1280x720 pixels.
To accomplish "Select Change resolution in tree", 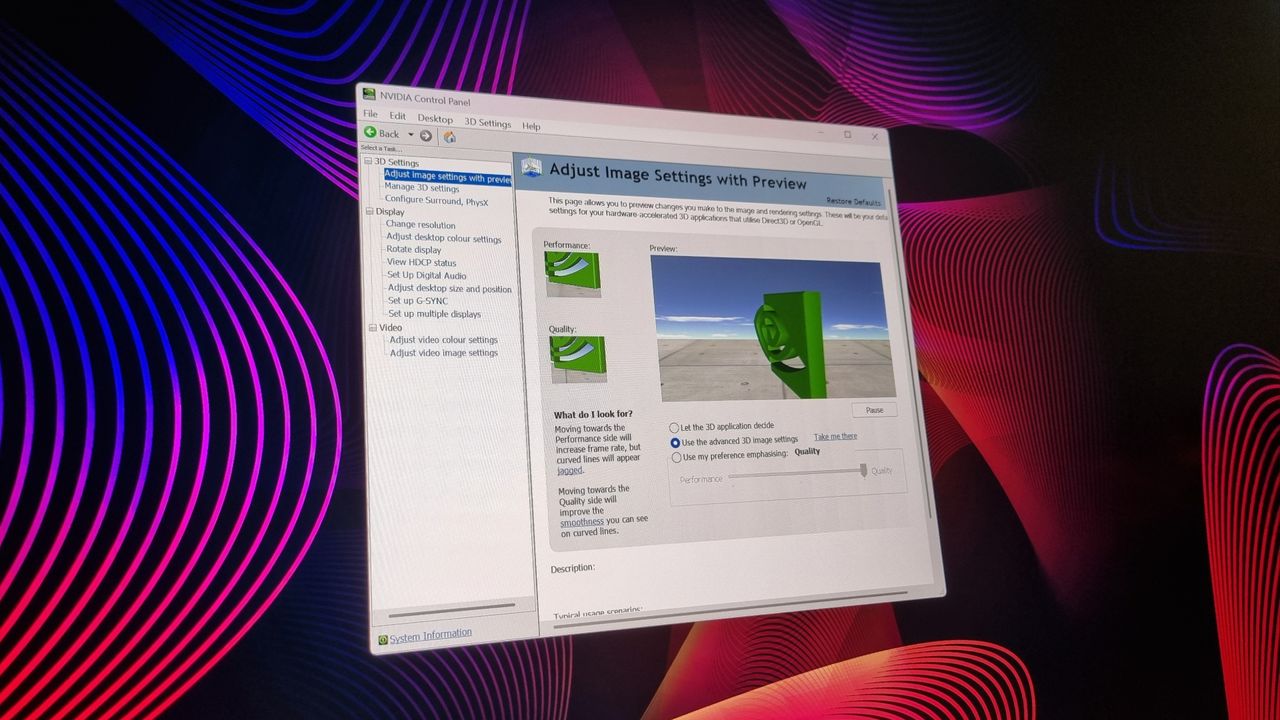I will pos(420,225).
